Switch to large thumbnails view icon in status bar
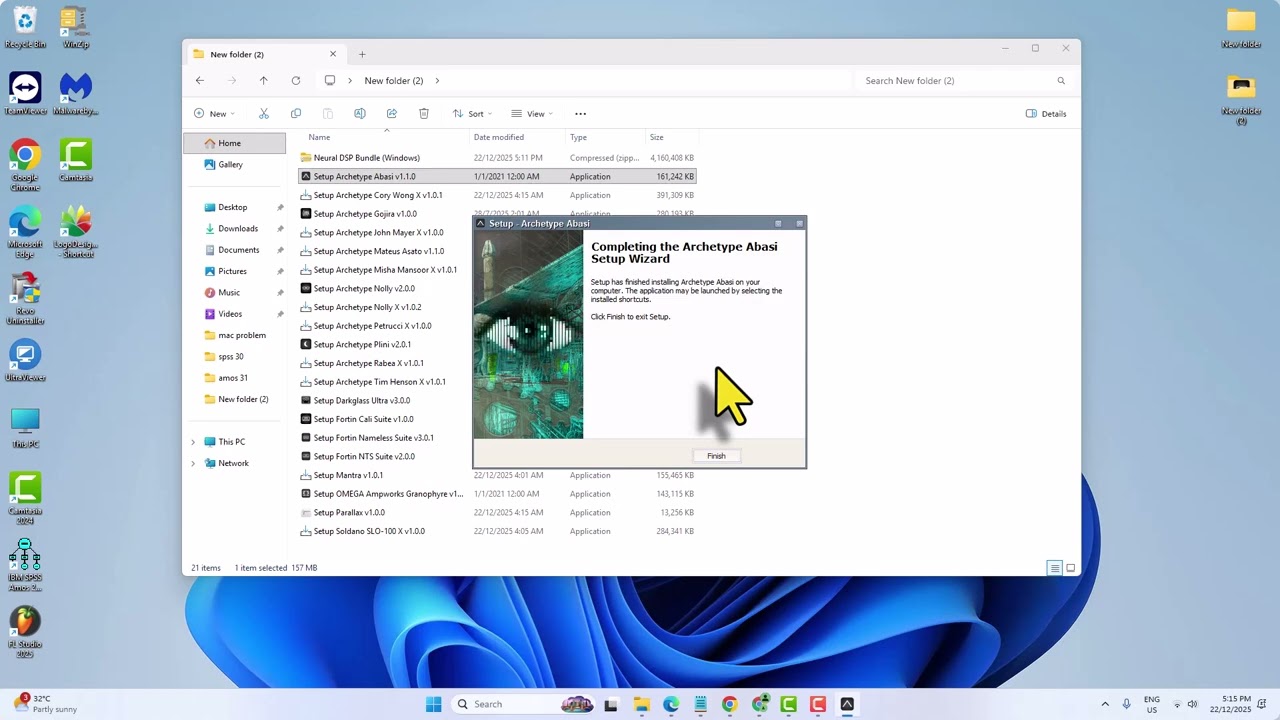The height and width of the screenshot is (720, 1280). coord(1070,568)
